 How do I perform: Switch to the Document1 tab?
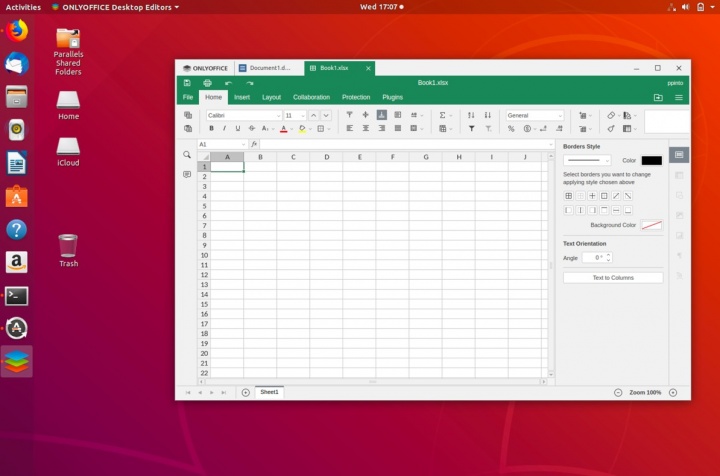pyautogui.click(x=269, y=68)
